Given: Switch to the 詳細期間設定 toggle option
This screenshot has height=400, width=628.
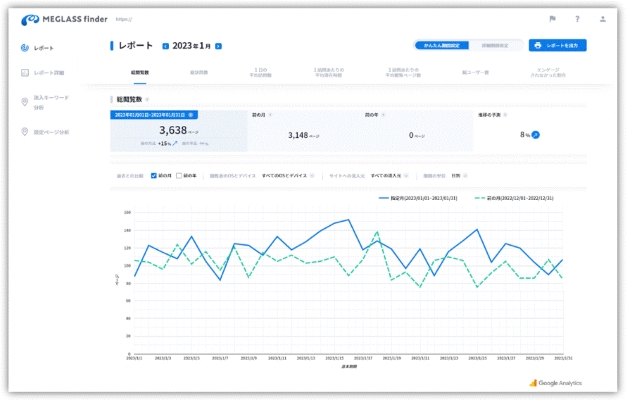Looking at the screenshot, I should [x=495, y=46].
